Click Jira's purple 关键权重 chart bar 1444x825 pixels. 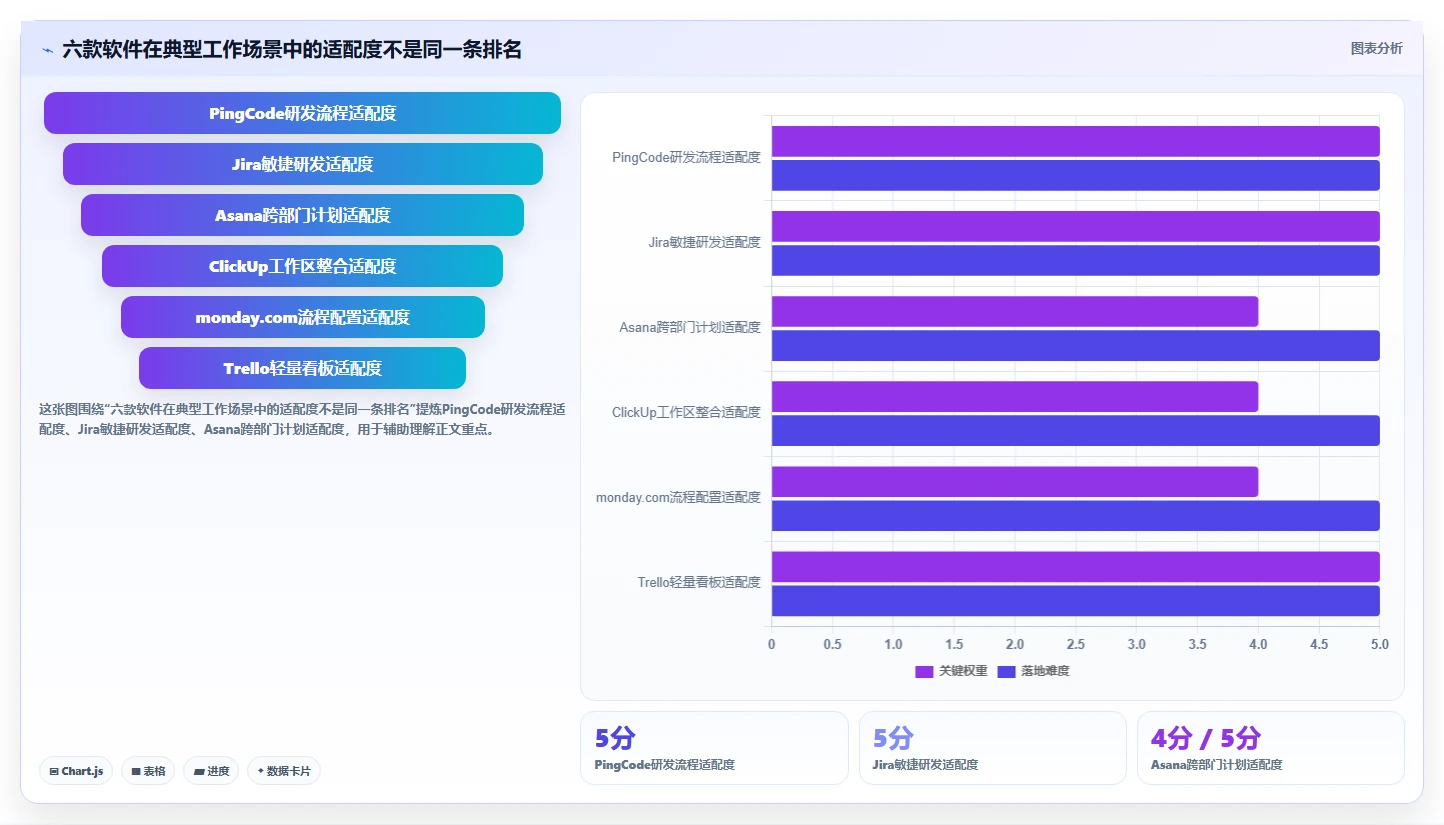tap(1075, 226)
